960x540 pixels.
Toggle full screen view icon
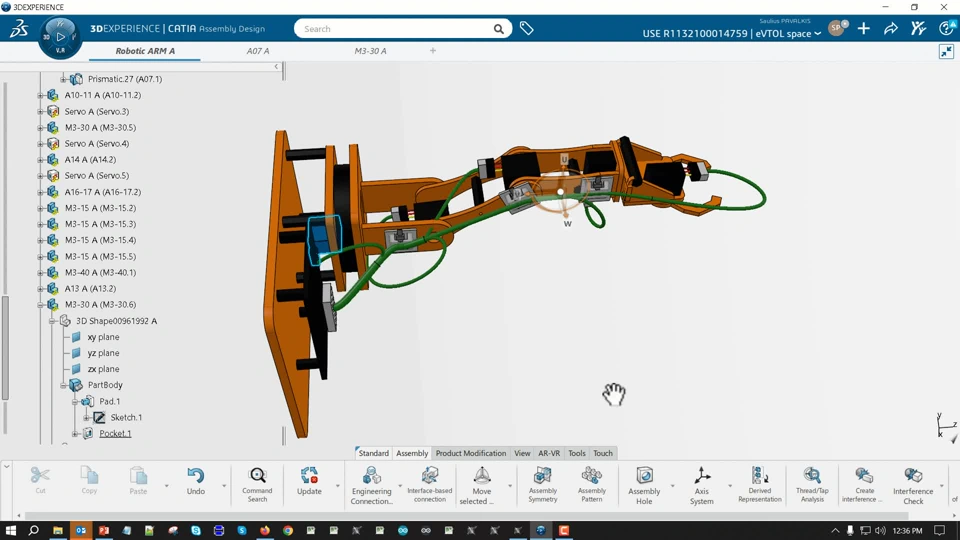[946, 51]
